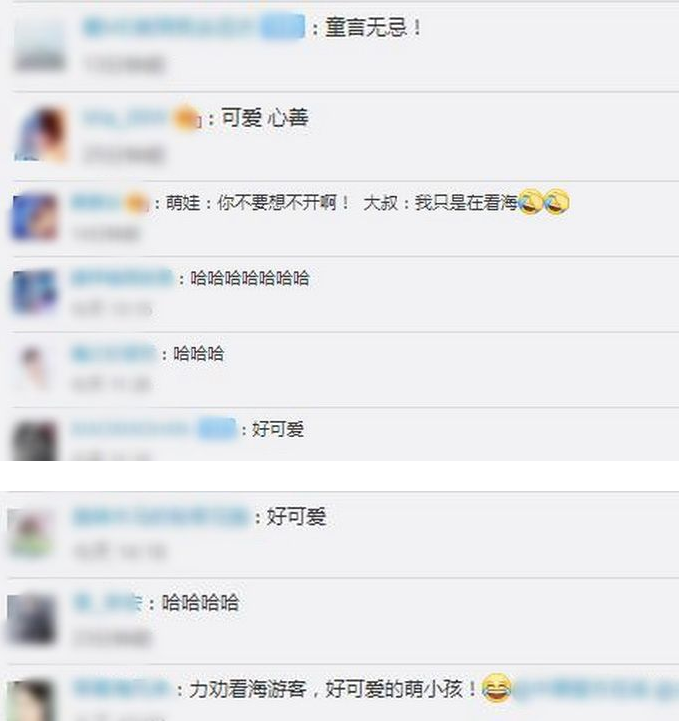Click laughing emoji after 好可爱的萌小孩
The width and height of the screenshot is (681, 721).
[x=497, y=687]
